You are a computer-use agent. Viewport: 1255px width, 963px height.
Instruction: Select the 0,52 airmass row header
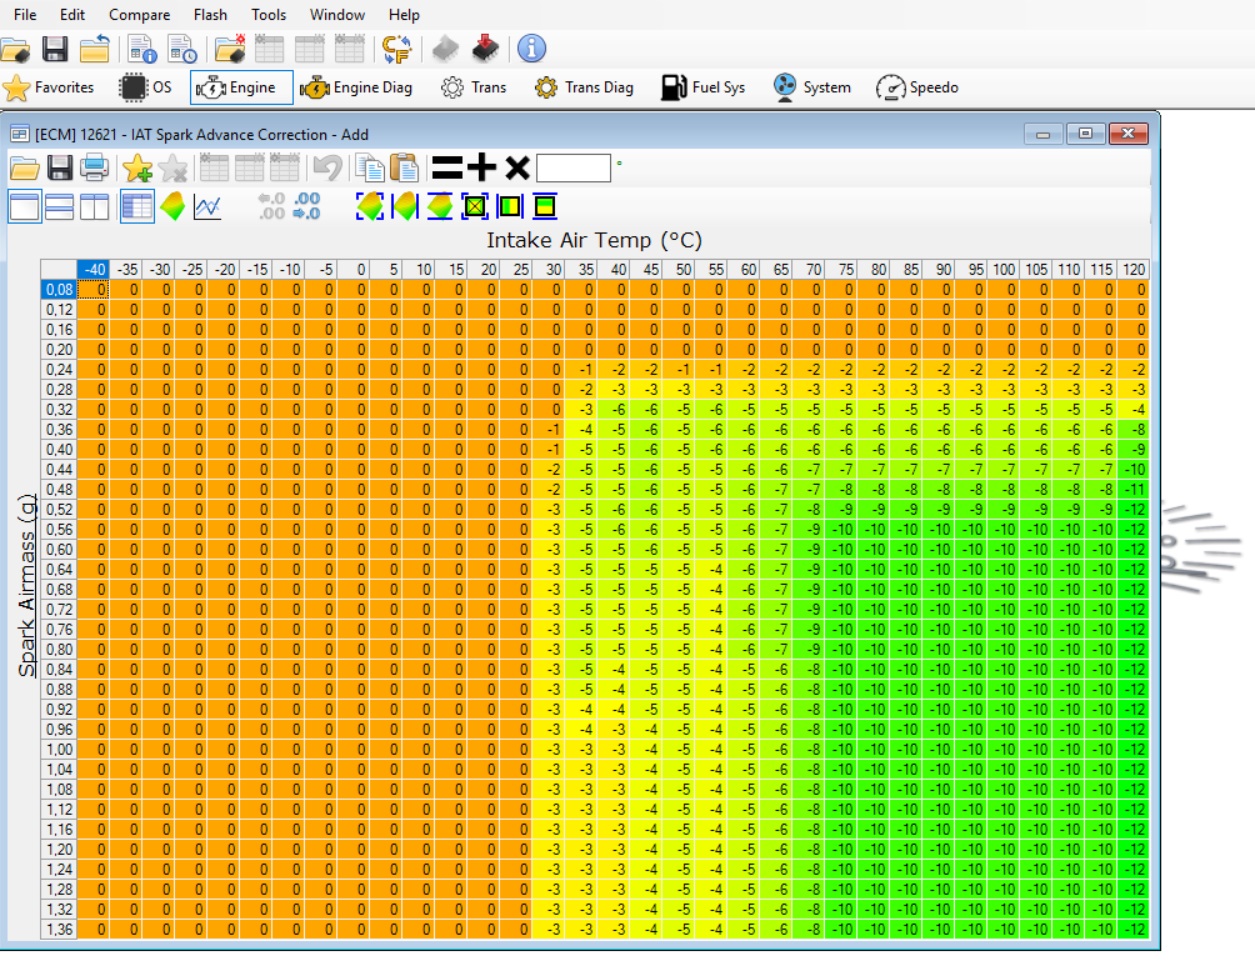pos(59,510)
